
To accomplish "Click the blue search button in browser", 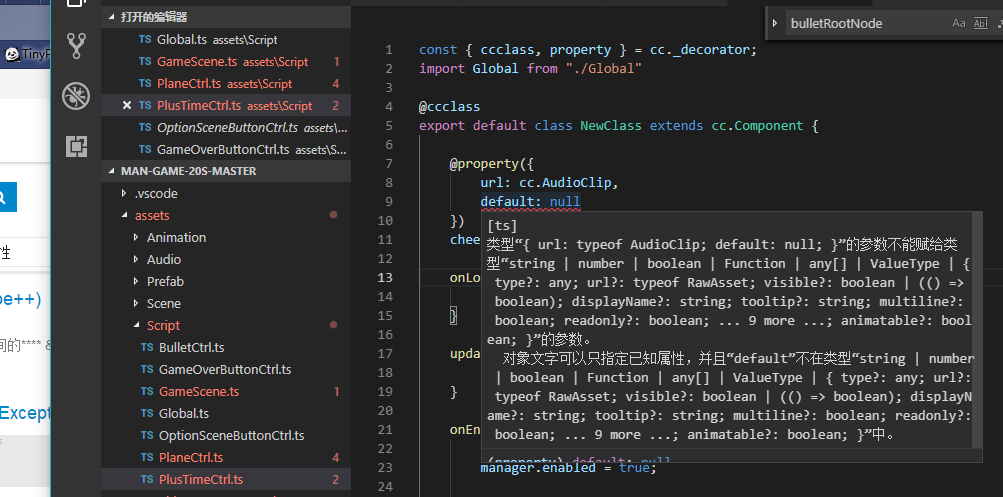I will pyautogui.click(x=7, y=197).
